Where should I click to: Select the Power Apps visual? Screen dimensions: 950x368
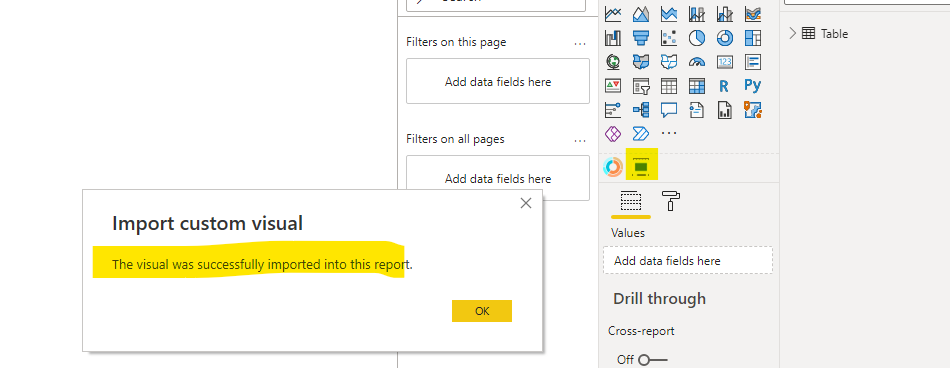pos(613,133)
